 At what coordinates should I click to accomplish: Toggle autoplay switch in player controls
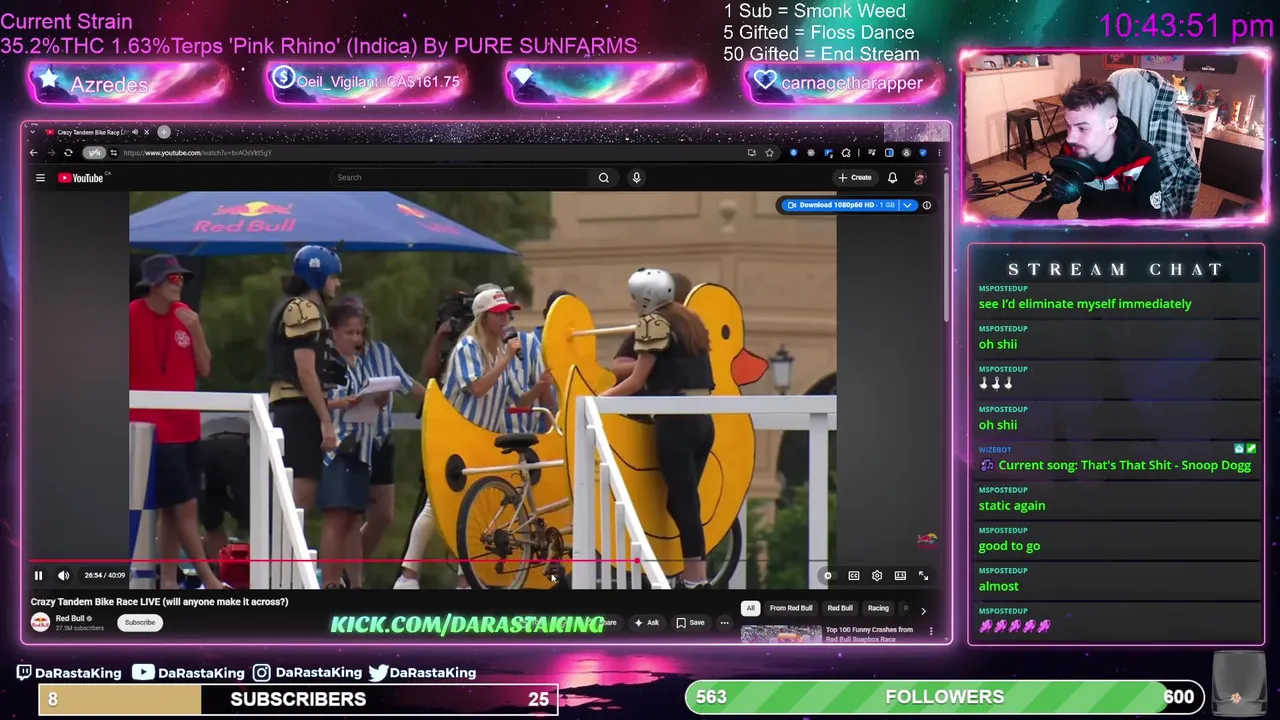pyautogui.click(x=827, y=576)
